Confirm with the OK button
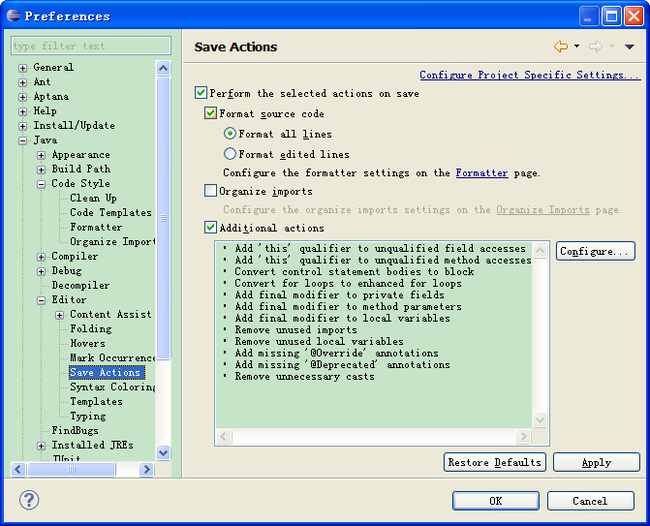Image resolution: width=650 pixels, height=526 pixels. [496, 501]
